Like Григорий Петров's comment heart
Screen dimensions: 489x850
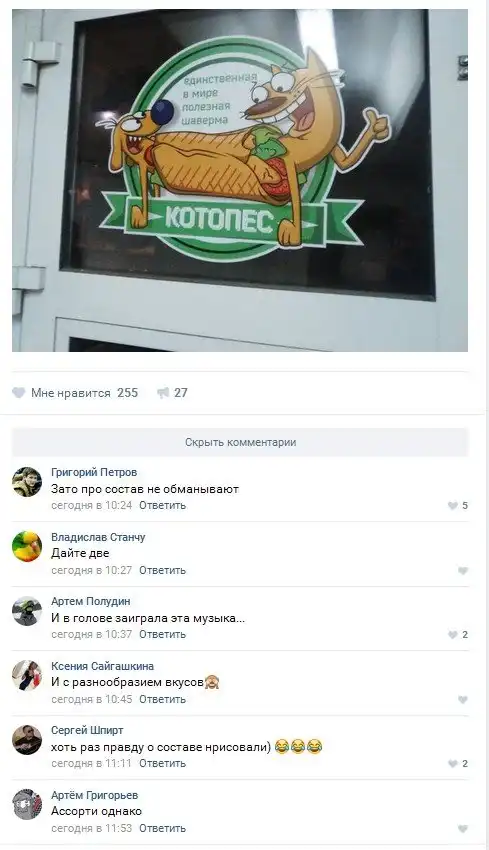point(453,506)
